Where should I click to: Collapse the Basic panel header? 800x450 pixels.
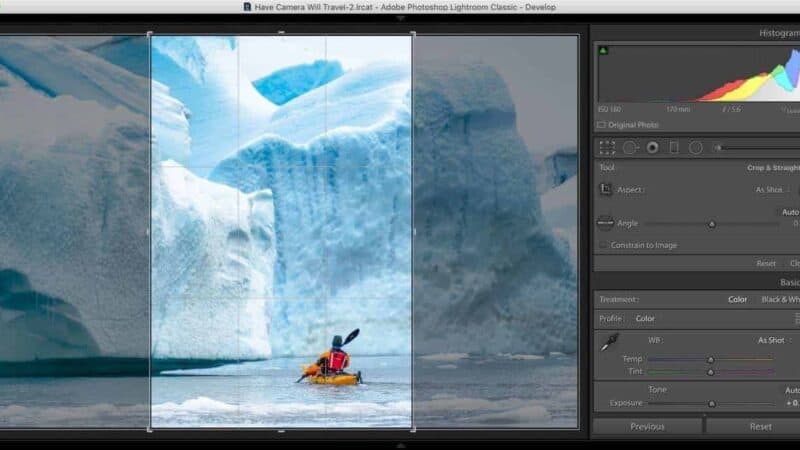(789, 282)
